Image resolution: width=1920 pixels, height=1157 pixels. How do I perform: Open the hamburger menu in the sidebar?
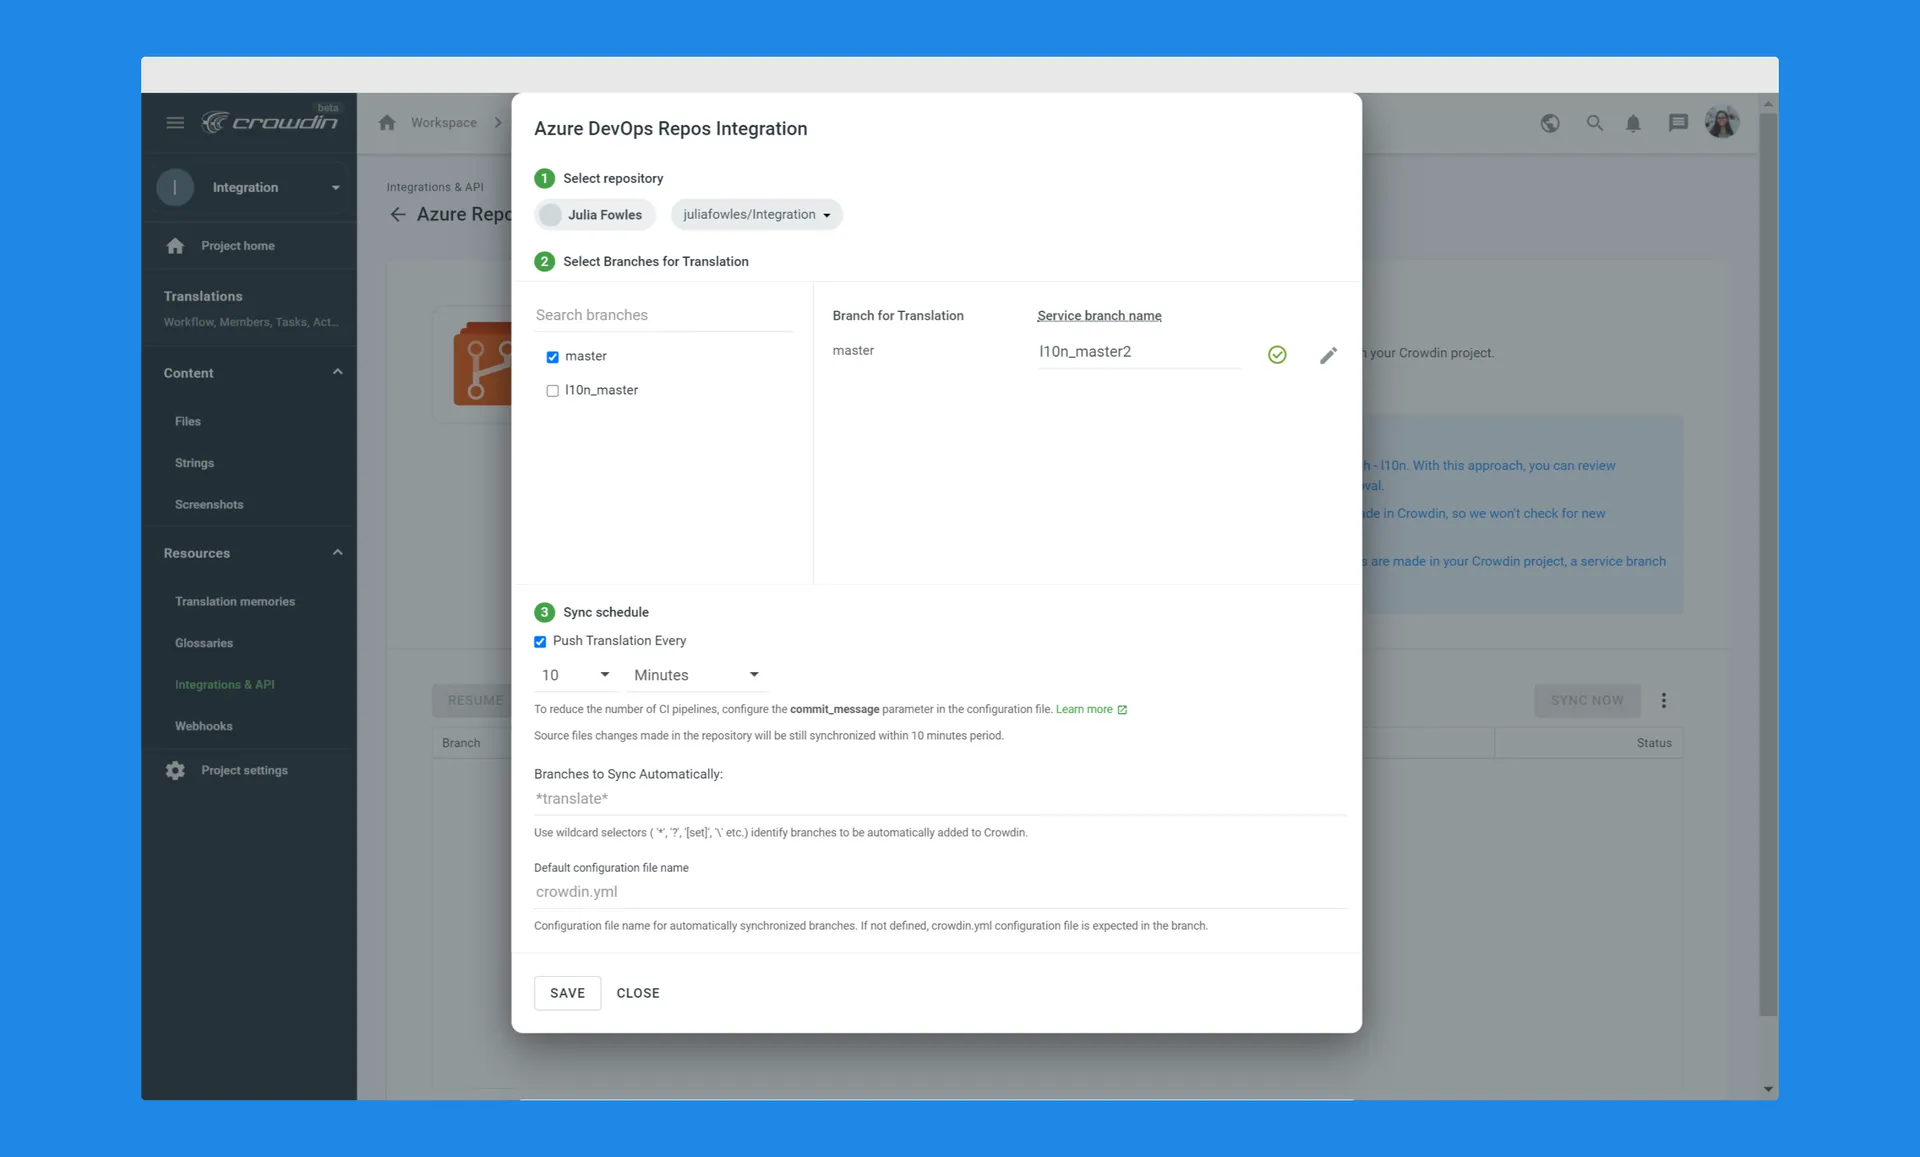(175, 122)
